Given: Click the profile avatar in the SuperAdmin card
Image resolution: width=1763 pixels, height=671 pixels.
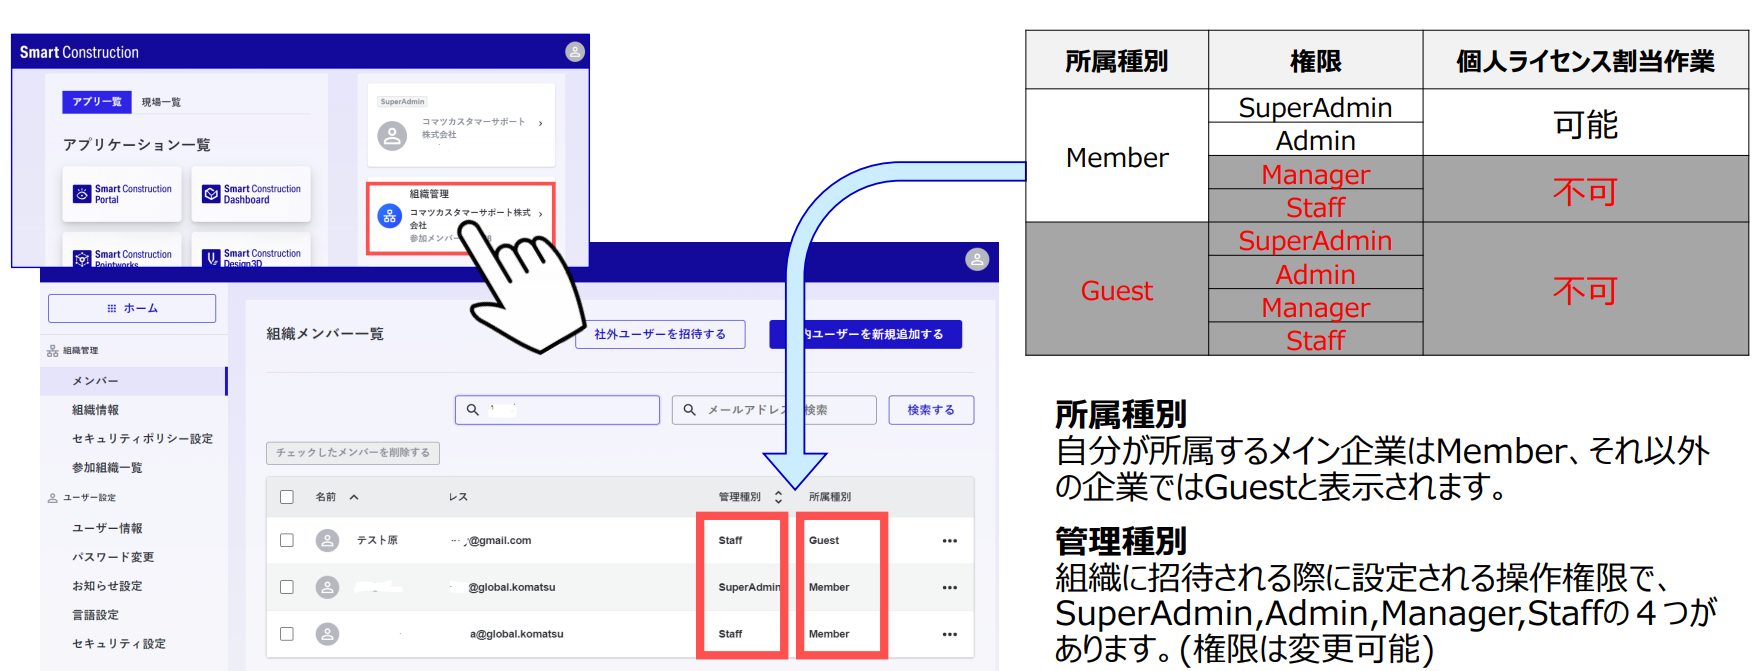Looking at the screenshot, I should click(x=392, y=135).
